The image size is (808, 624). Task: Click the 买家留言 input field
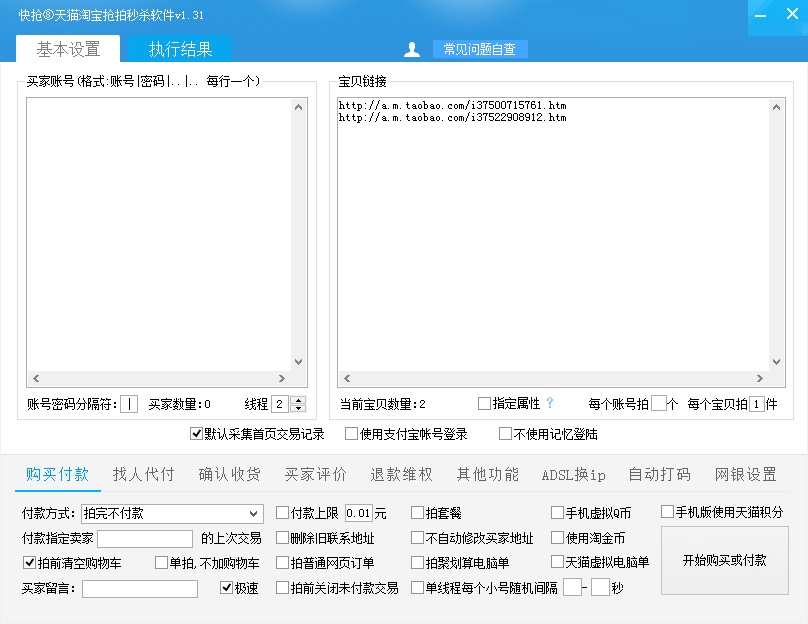140,589
